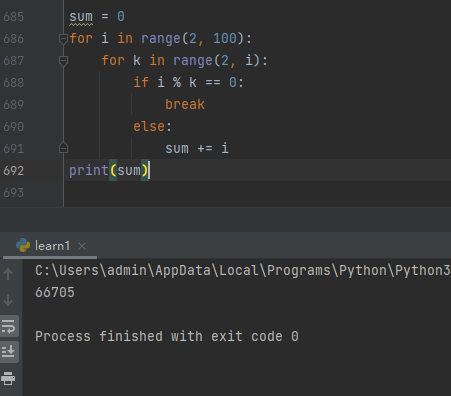Click the output value 66705
Viewport: 451px width, 396px height.
click(55, 293)
